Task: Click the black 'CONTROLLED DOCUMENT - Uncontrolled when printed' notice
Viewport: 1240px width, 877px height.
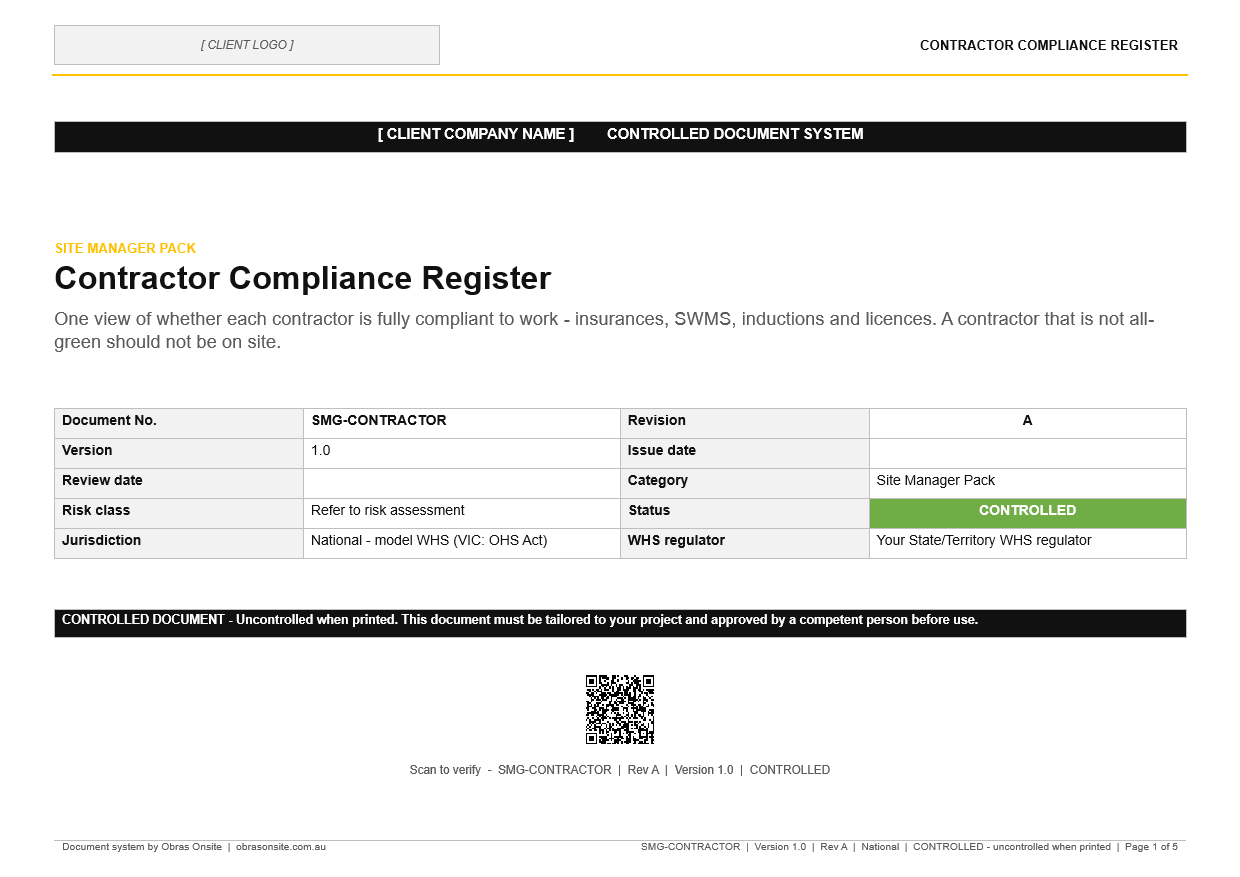Action: [x=620, y=623]
